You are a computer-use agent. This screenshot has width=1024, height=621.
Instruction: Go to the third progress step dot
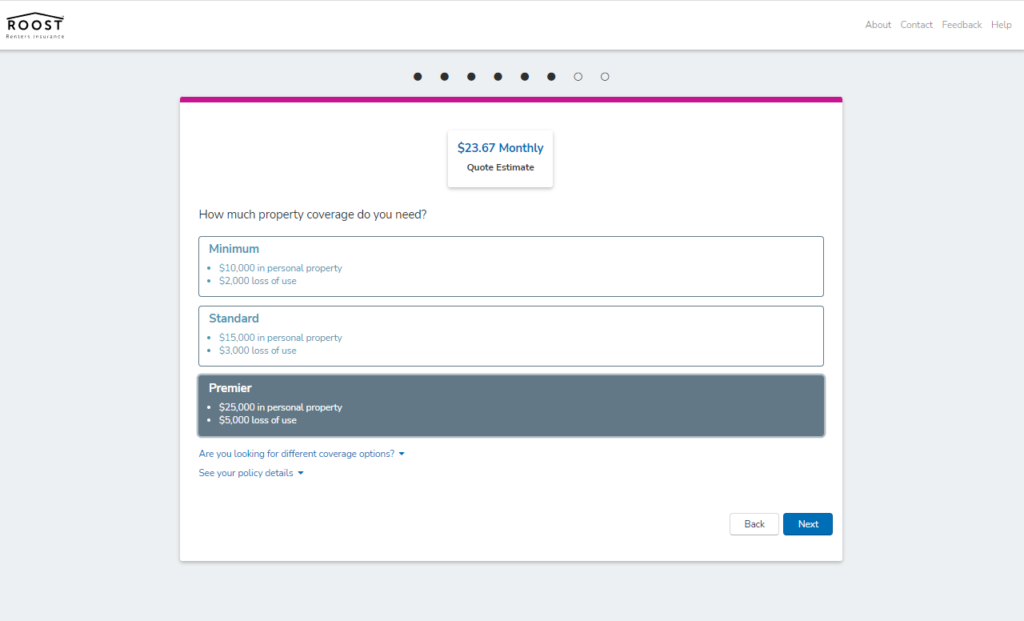(x=472, y=77)
